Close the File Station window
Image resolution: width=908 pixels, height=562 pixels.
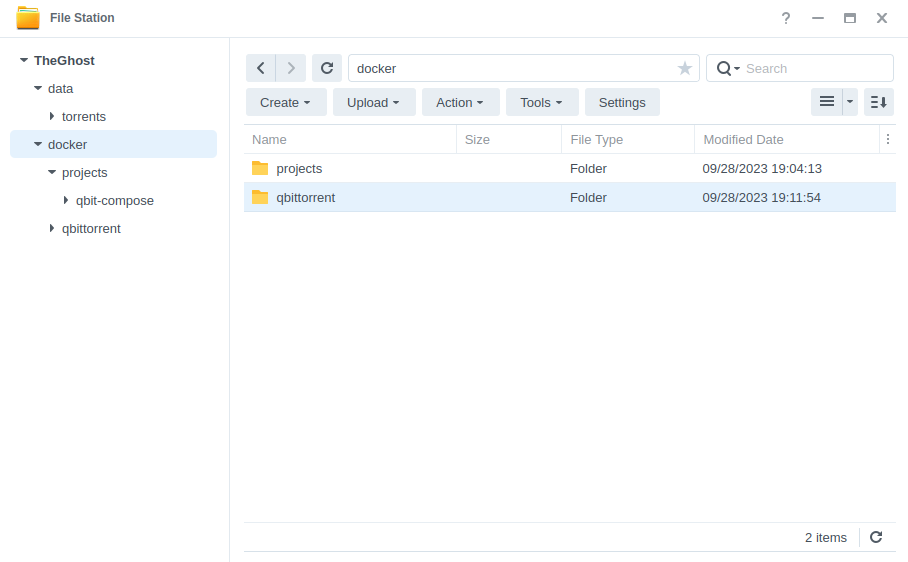coord(882,18)
